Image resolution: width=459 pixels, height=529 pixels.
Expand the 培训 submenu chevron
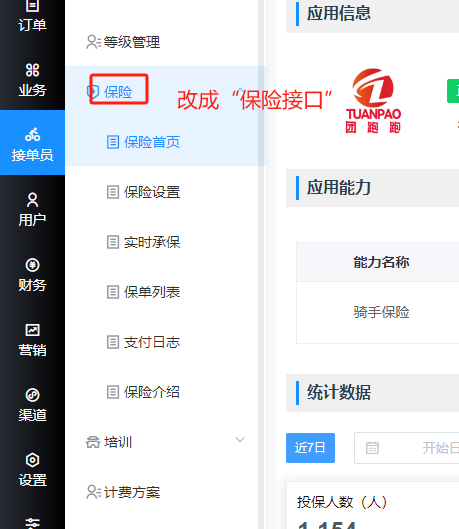pos(240,440)
